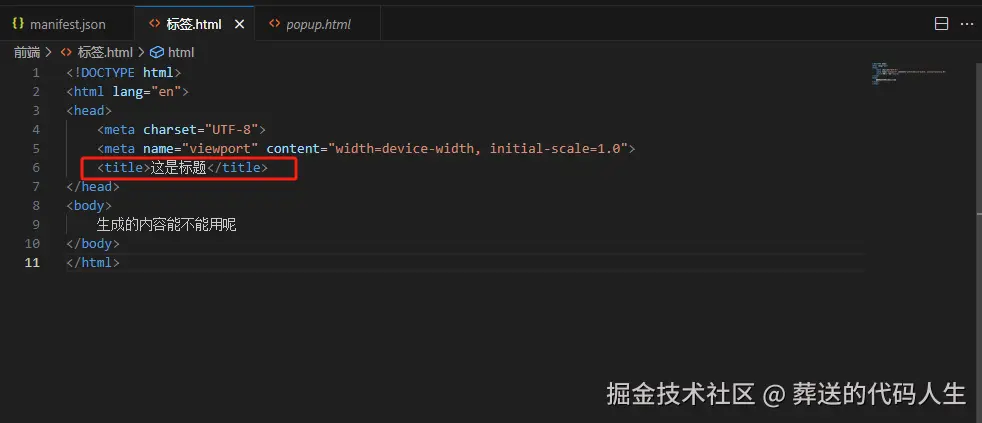Click the split editor layout icon
This screenshot has height=423, width=982.
pyautogui.click(x=941, y=24)
